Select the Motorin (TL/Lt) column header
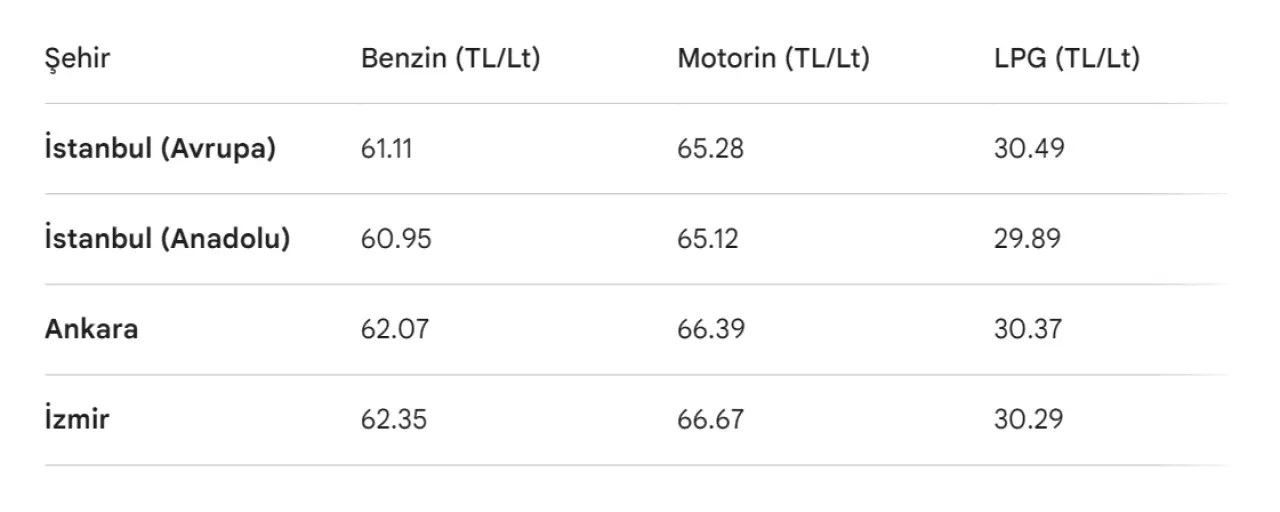Screen dimensions: 1280x512 (x=773, y=59)
